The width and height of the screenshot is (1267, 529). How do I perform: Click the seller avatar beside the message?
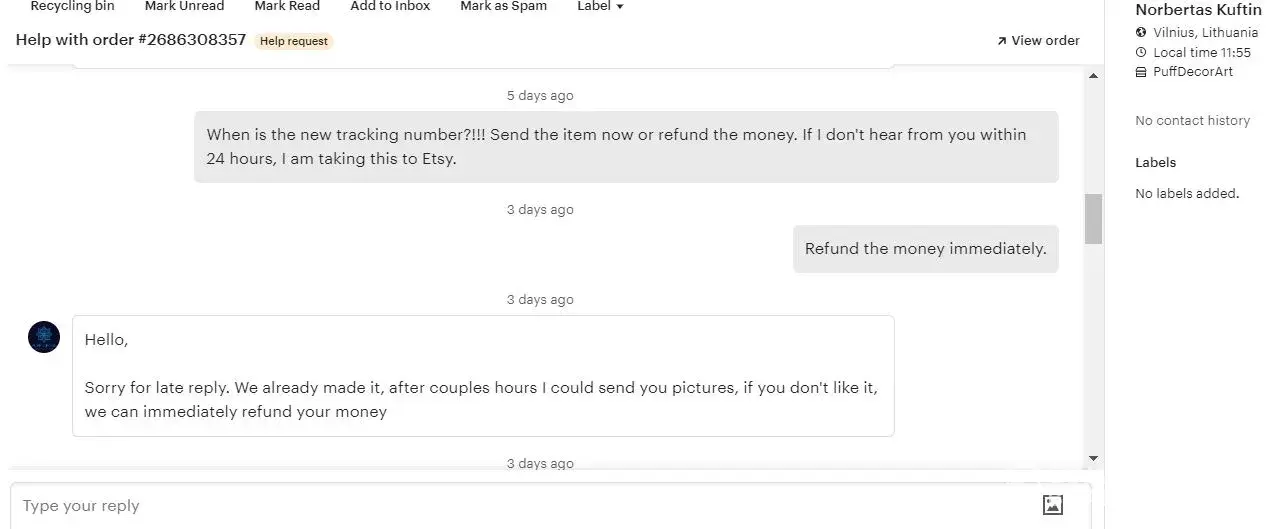(x=44, y=337)
